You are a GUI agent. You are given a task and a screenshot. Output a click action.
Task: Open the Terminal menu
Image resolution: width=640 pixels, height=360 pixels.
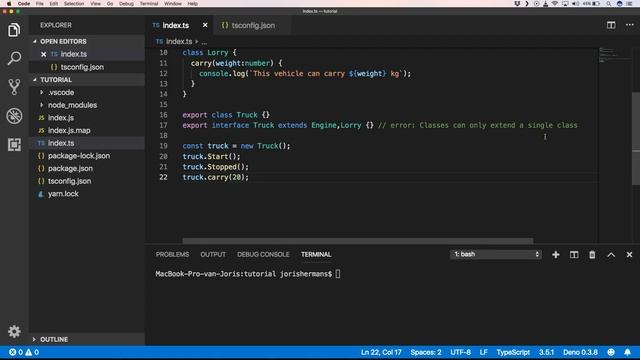coord(149,4)
